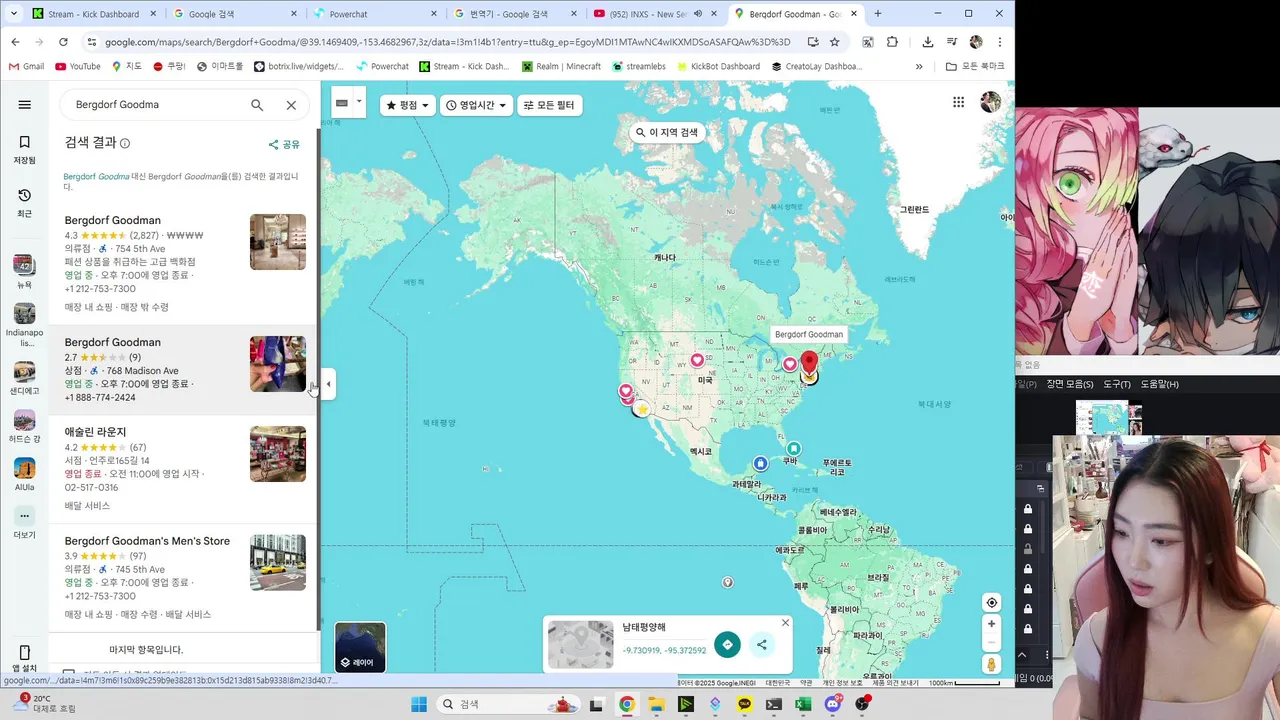View photo thumbnail of 754 5th Ave store
Screen dimensions: 1280x720
pos(278,242)
